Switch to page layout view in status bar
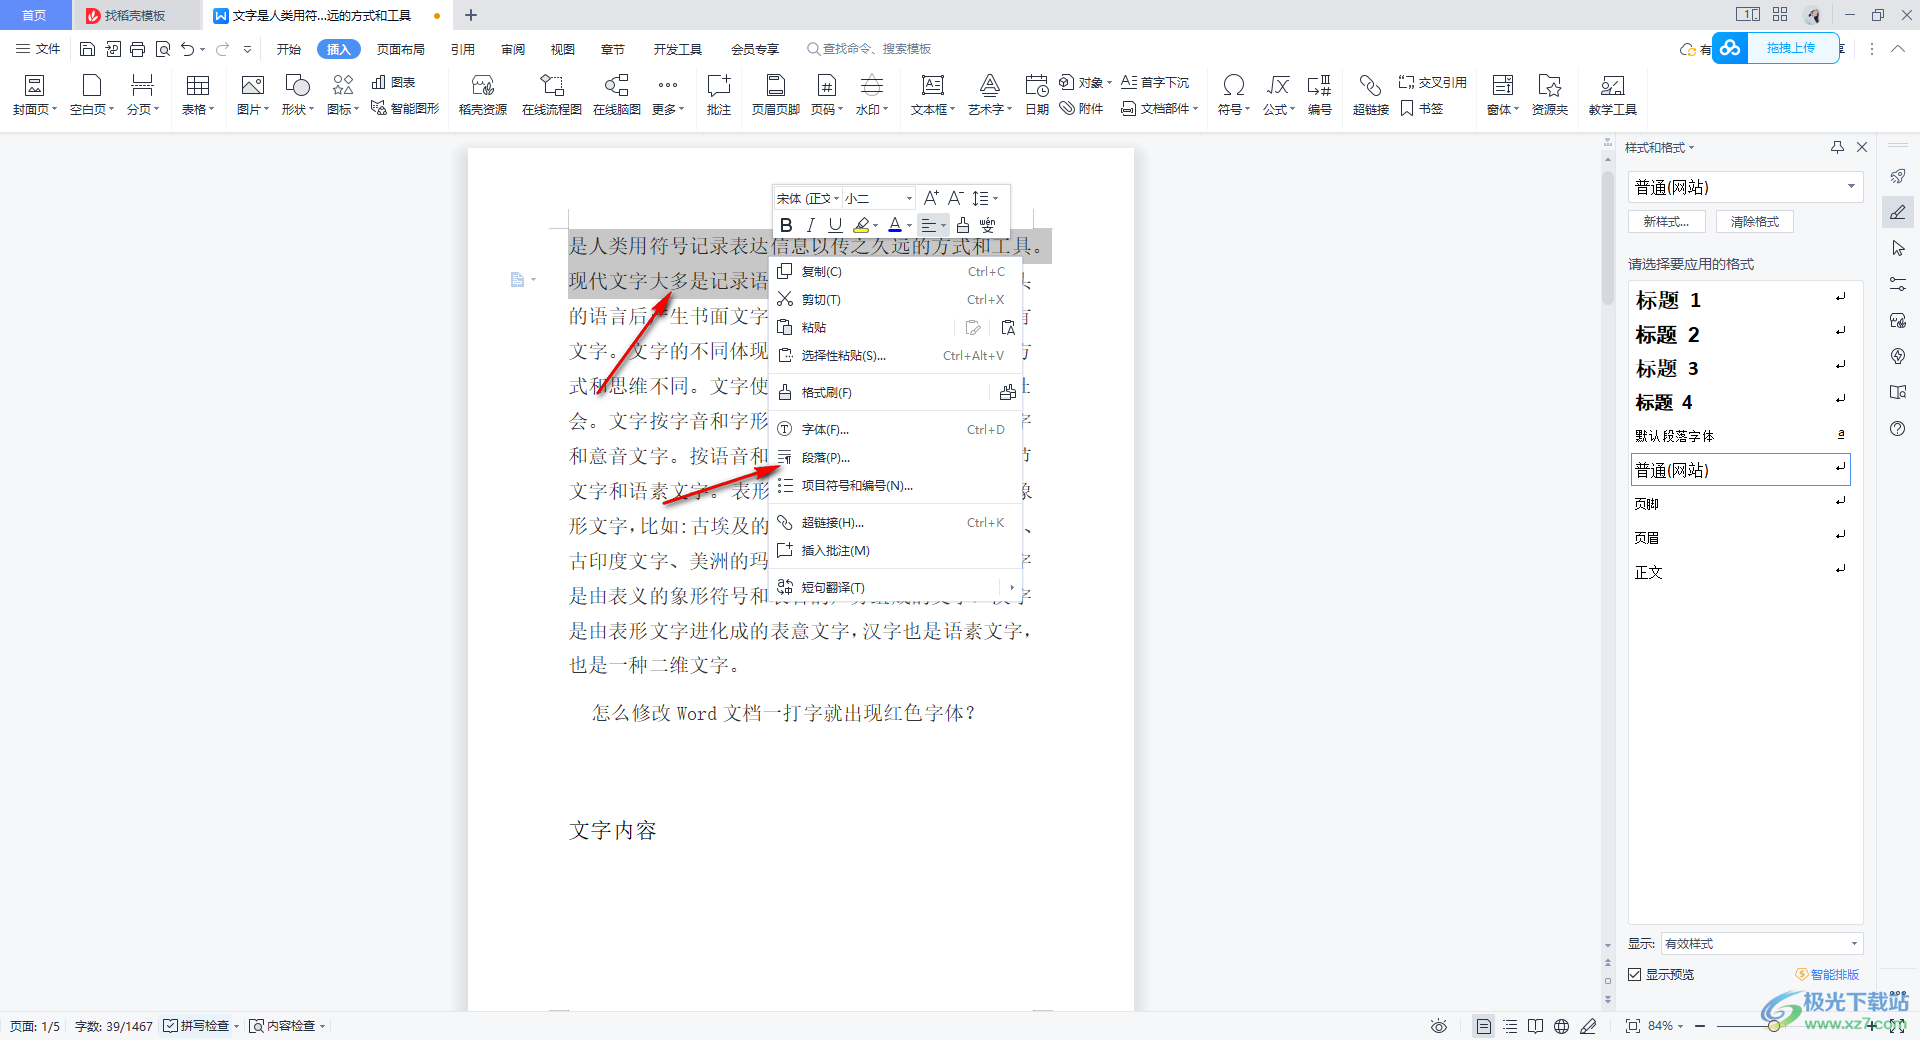This screenshot has height=1040, width=1920. pos(1484,1026)
